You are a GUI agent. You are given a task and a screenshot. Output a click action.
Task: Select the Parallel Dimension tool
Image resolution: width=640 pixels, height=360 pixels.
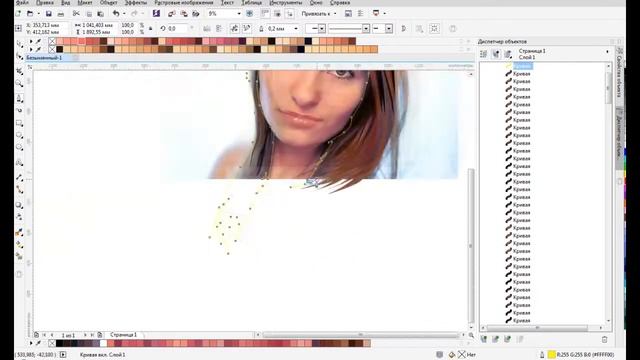[x=19, y=177]
